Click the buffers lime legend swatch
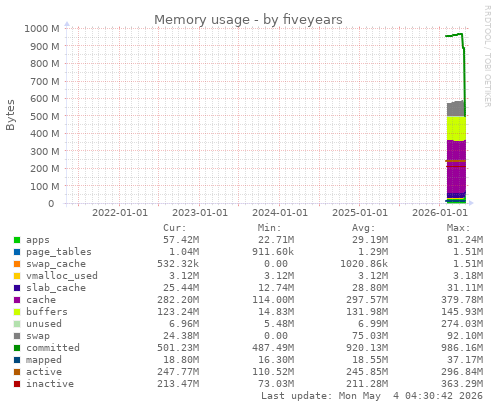The height and width of the screenshot is (408, 497). 17,312
